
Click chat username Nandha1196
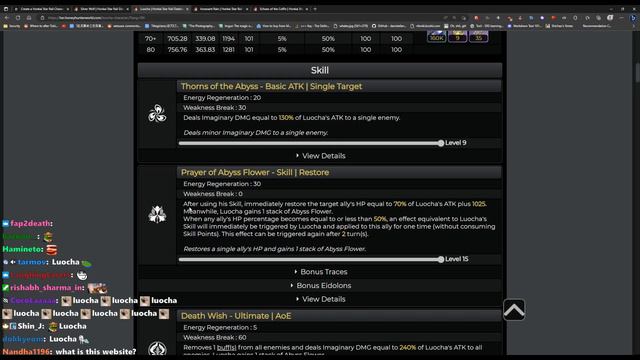[x=26, y=351]
